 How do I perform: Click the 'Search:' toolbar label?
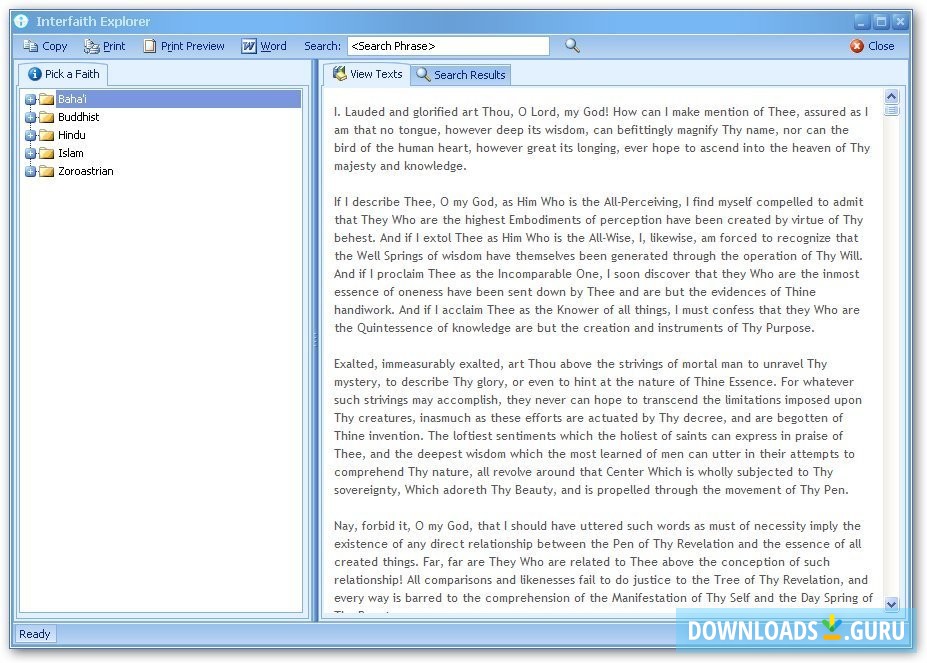(322, 46)
